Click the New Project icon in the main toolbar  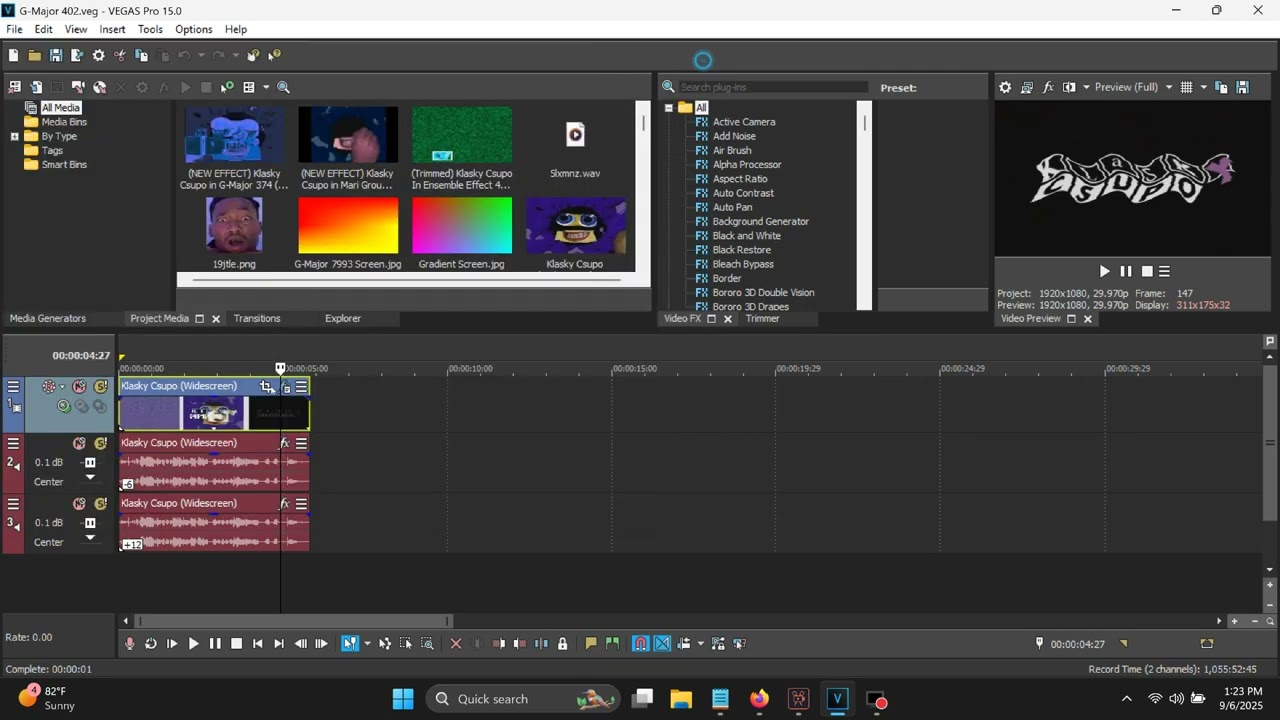click(x=14, y=56)
